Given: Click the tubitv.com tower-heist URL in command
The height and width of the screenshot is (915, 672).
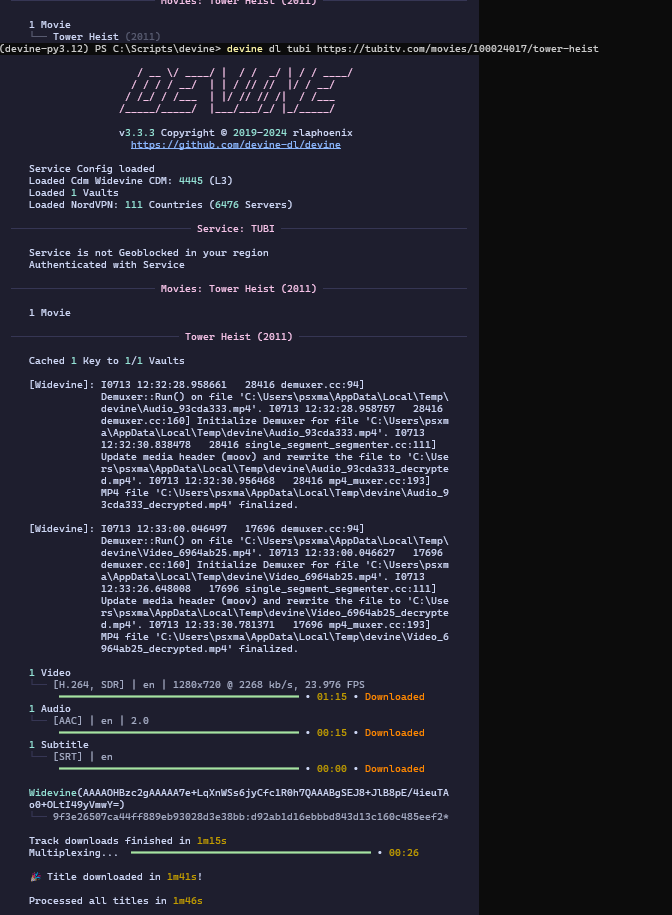Looking at the screenshot, I should [x=458, y=48].
